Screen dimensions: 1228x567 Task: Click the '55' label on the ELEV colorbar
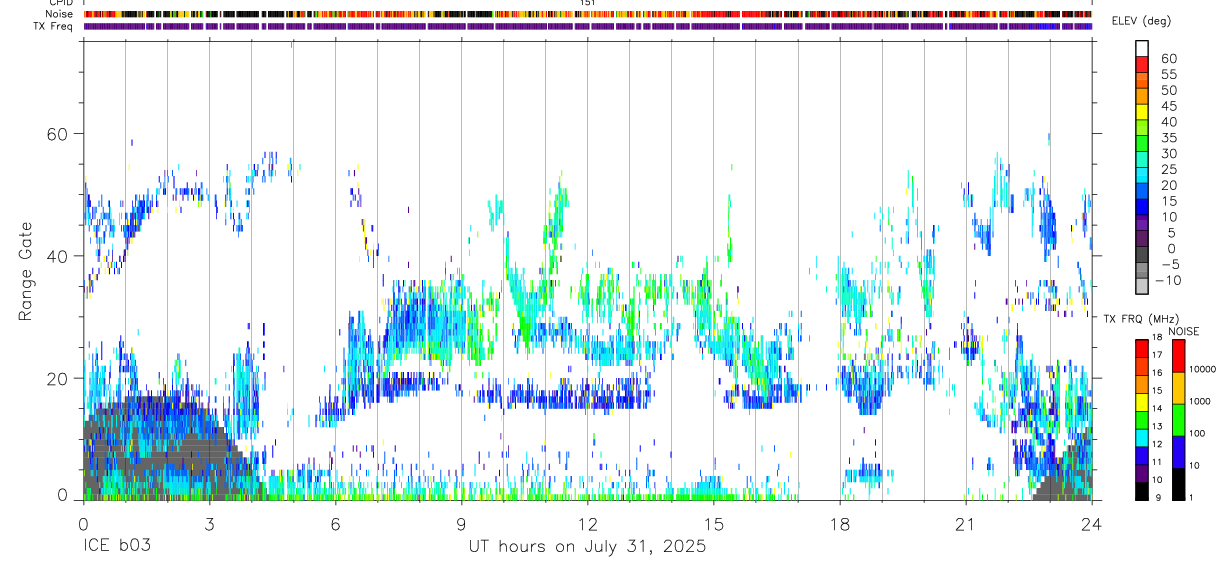(1168, 74)
